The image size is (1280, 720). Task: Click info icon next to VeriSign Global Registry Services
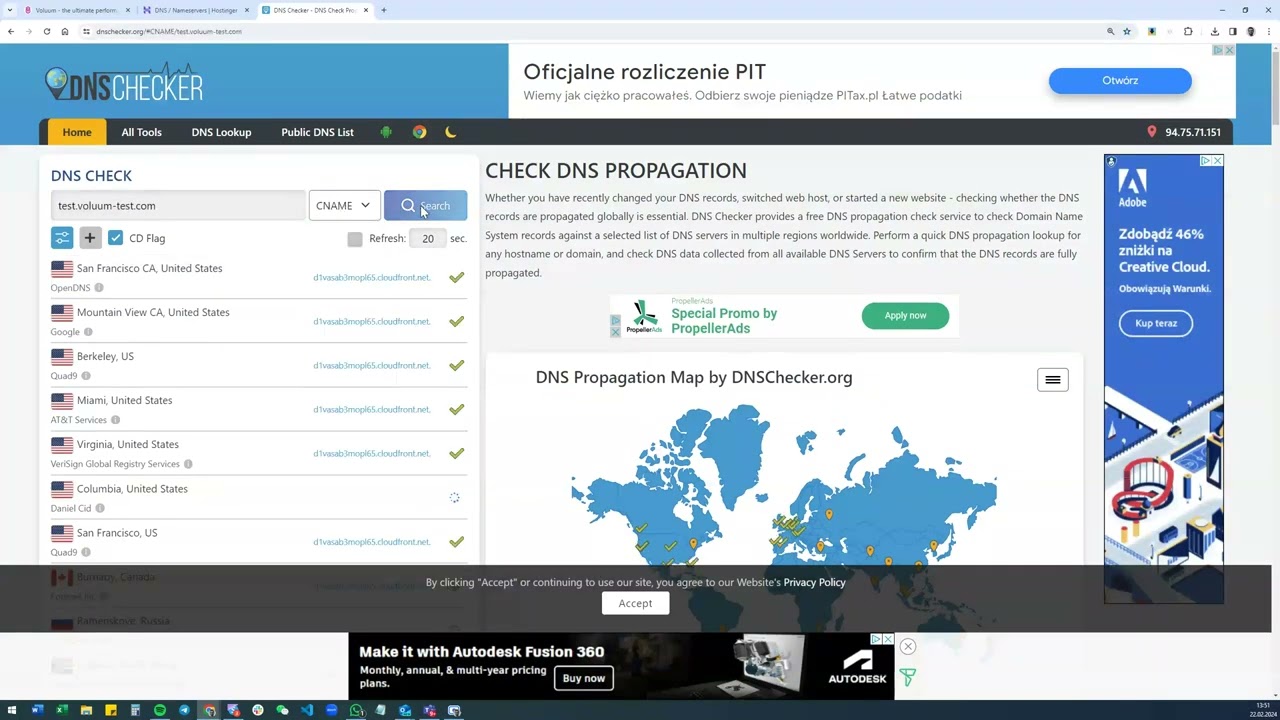point(188,464)
